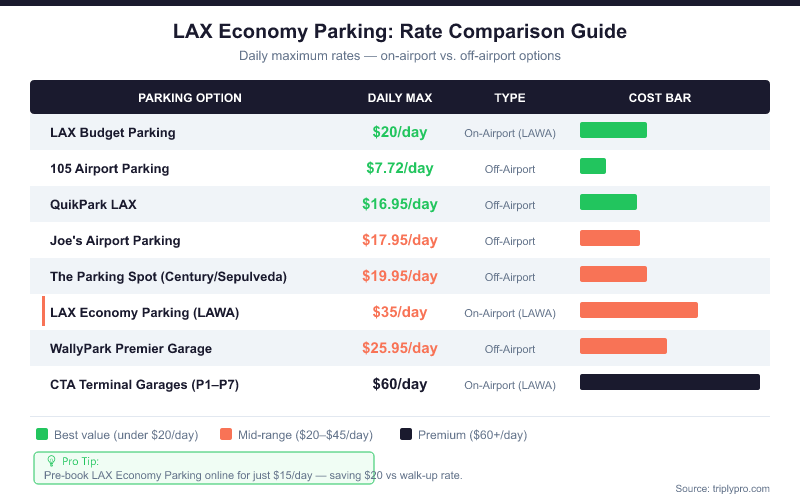The width and height of the screenshot is (800, 500).
Task: Click the QuikPark LAX green cost bar
Action: 608,202
